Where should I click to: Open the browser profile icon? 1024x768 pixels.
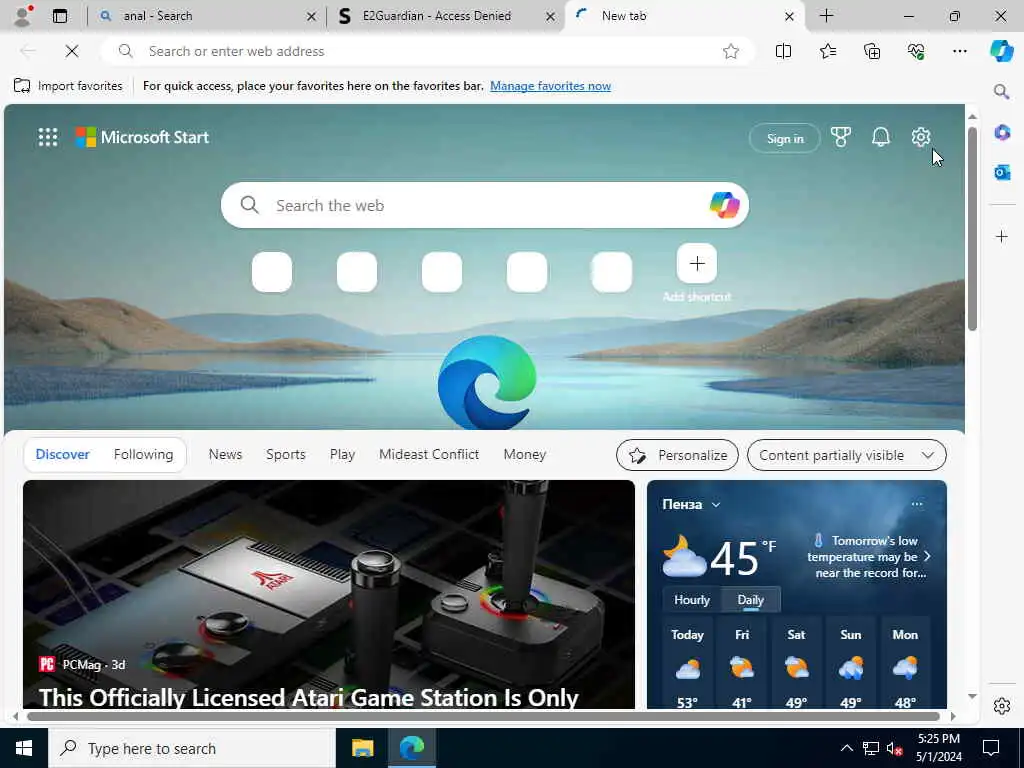pos(23,16)
